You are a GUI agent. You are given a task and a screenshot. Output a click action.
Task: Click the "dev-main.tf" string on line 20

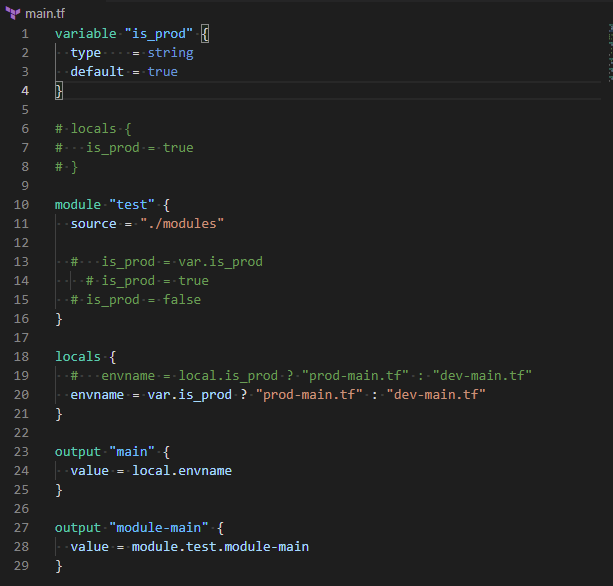(436, 395)
